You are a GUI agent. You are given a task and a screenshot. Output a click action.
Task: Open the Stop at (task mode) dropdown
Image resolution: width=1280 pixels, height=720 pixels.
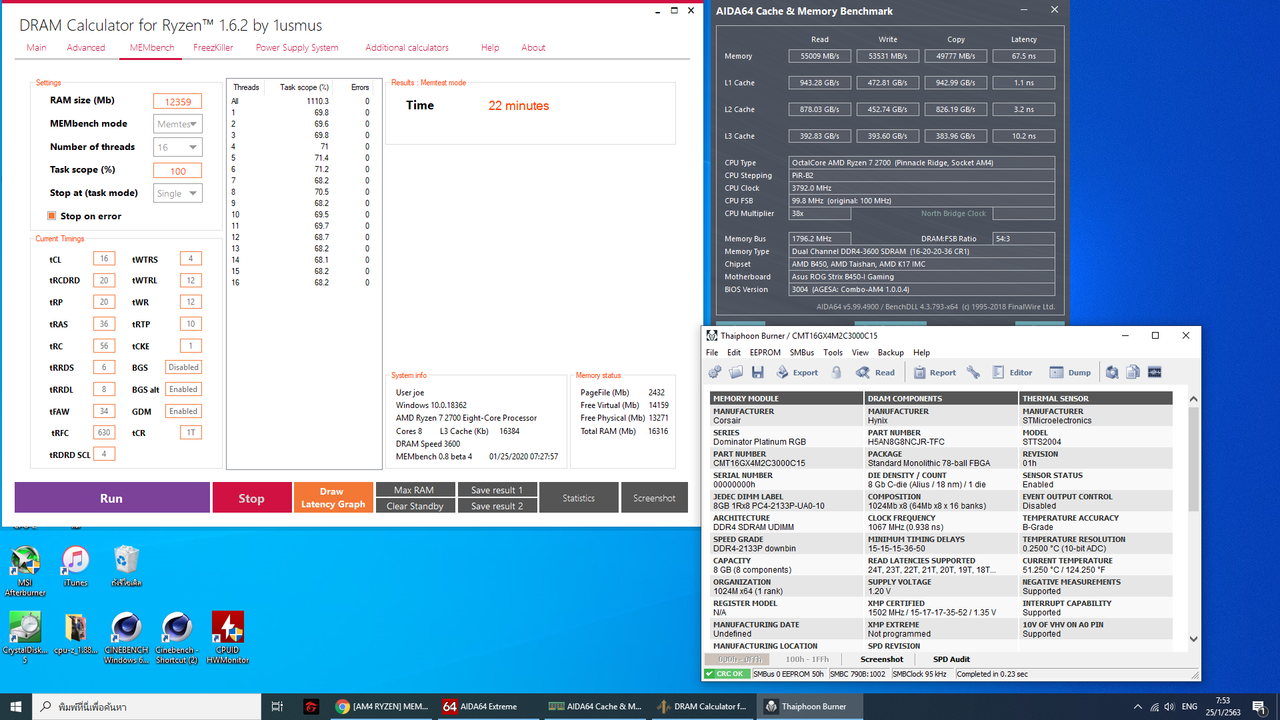[x=178, y=193]
